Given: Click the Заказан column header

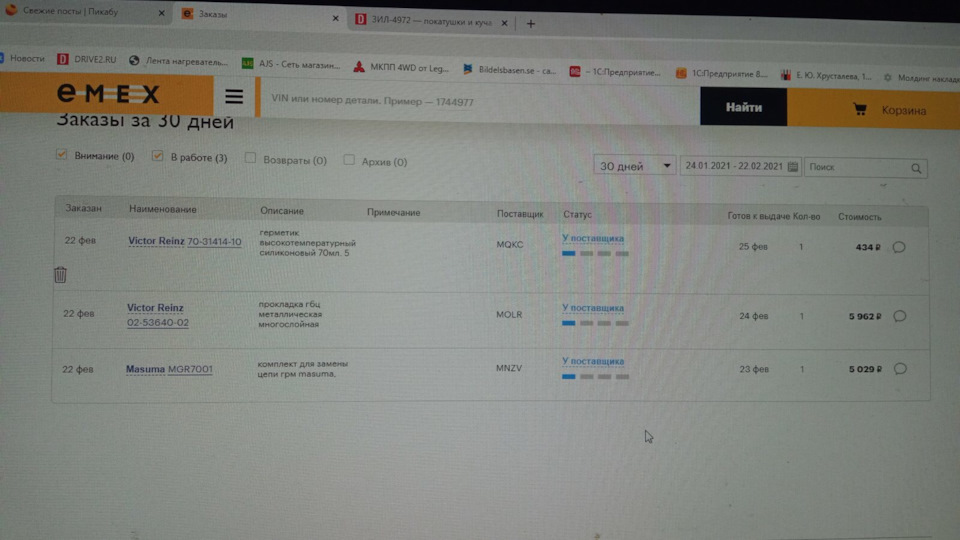Looking at the screenshot, I should pos(83,208).
